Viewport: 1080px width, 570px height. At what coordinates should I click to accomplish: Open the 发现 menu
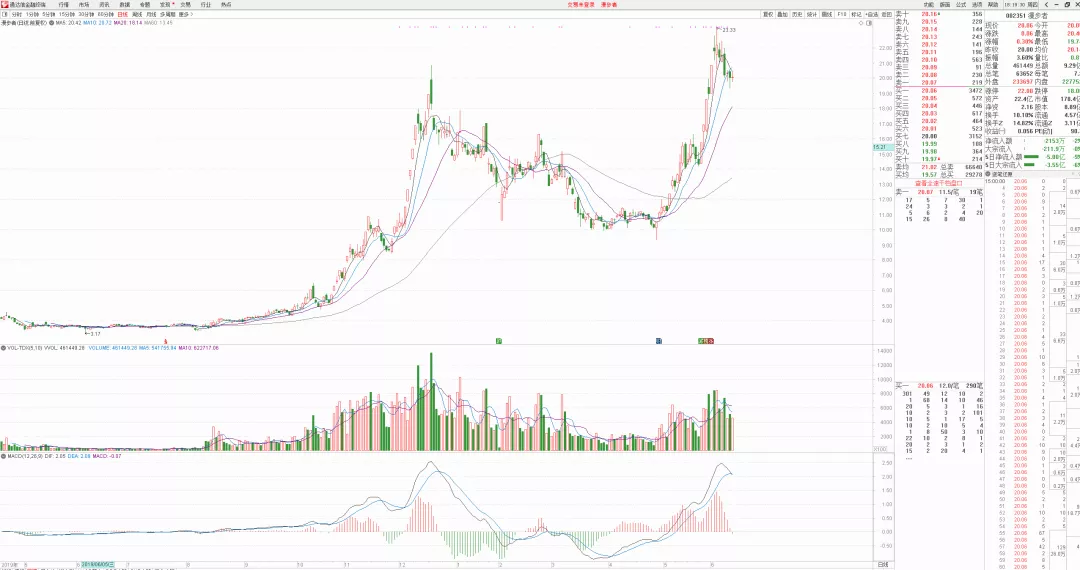click(165, 4)
